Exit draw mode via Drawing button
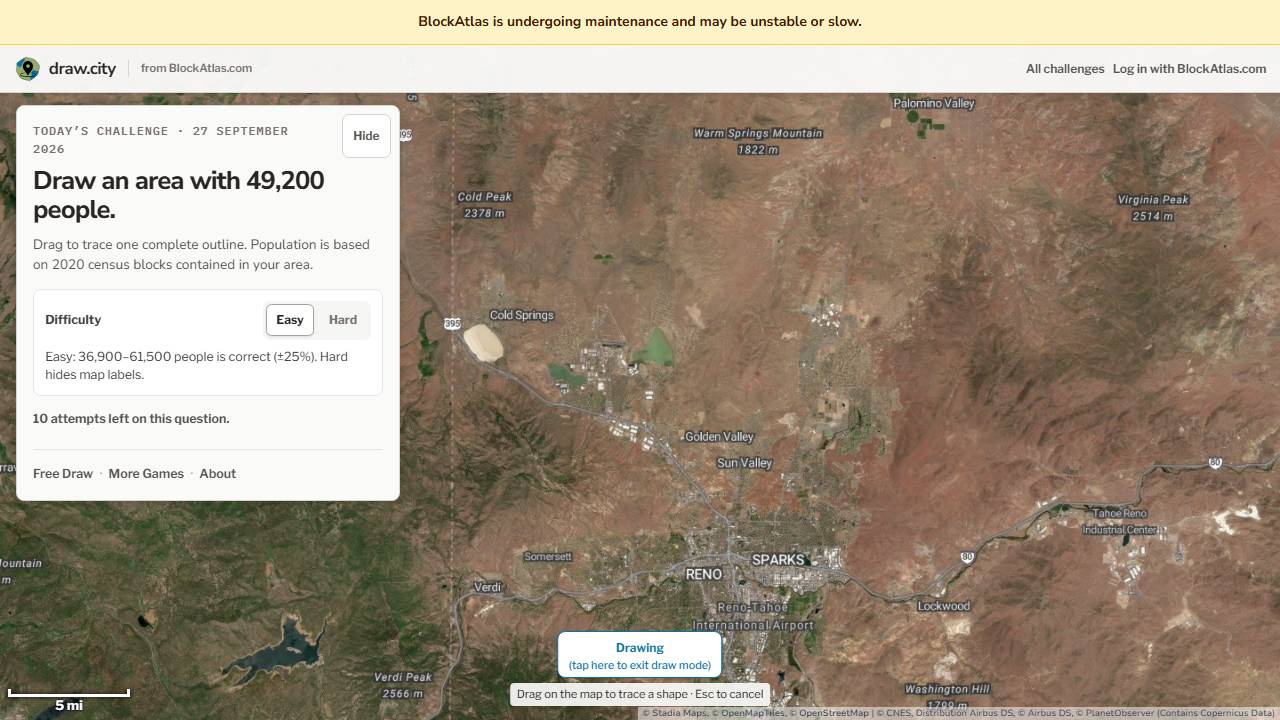This screenshot has width=1280, height=720. [x=640, y=656]
